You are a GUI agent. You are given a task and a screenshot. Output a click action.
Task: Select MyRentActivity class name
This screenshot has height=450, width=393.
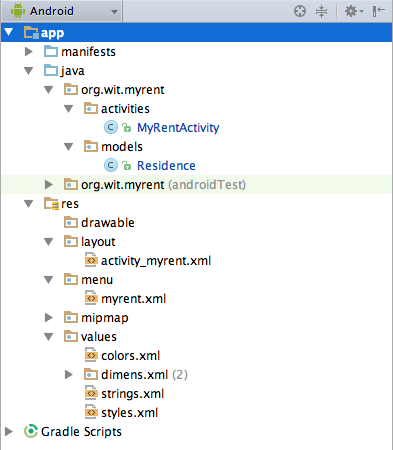pyautogui.click(x=178, y=128)
